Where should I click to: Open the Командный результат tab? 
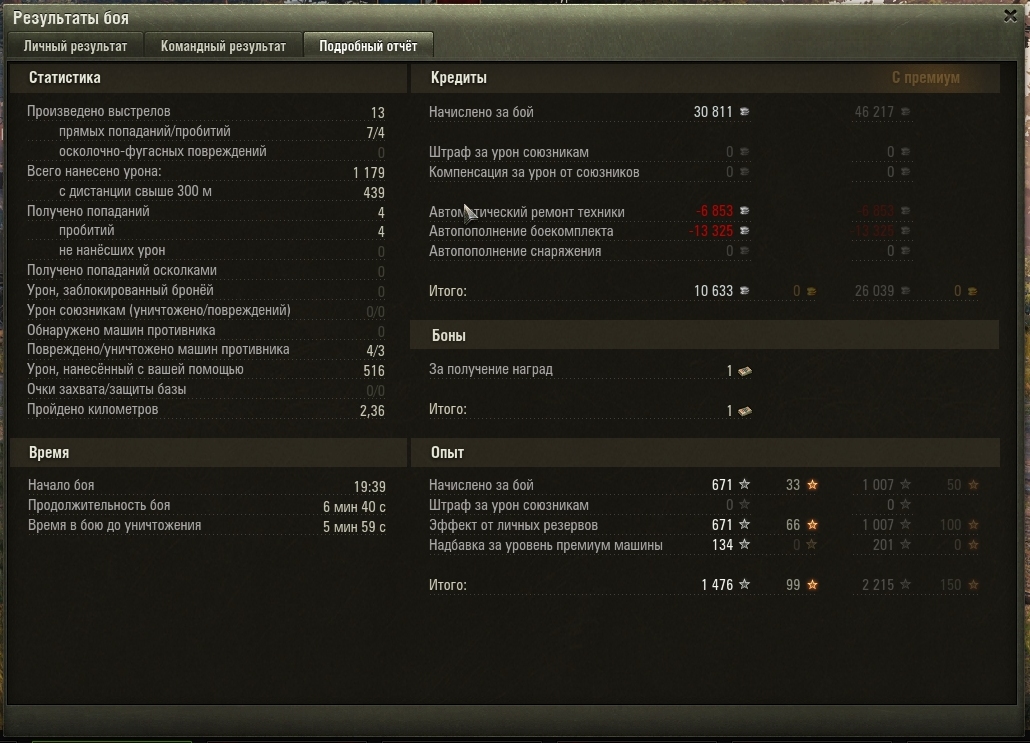[x=223, y=46]
